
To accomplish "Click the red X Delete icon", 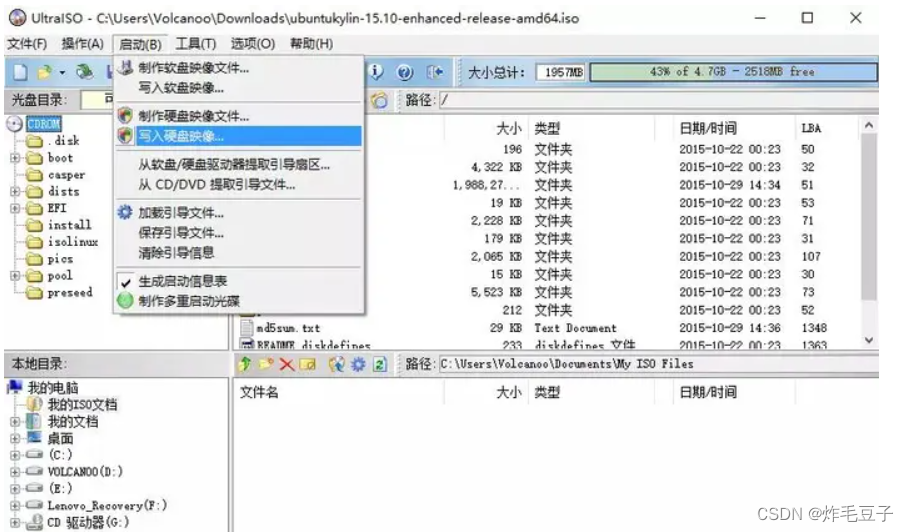I will pos(286,364).
